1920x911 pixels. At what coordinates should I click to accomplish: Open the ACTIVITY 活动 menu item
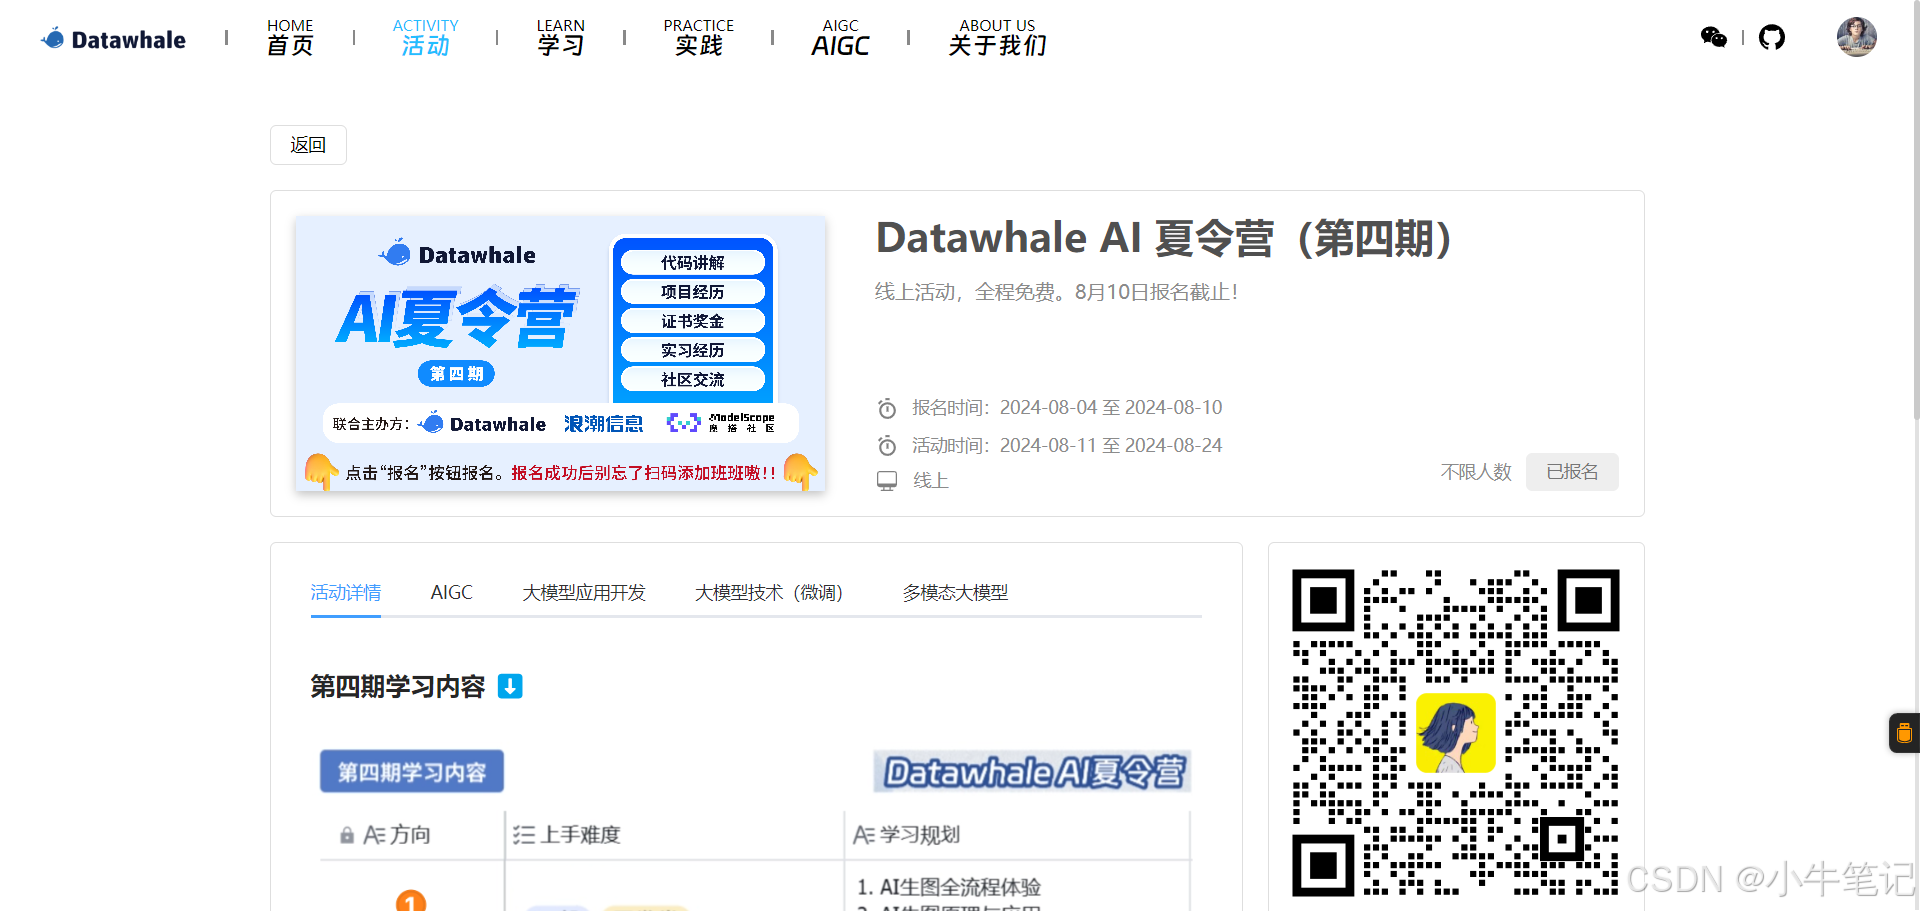point(426,37)
